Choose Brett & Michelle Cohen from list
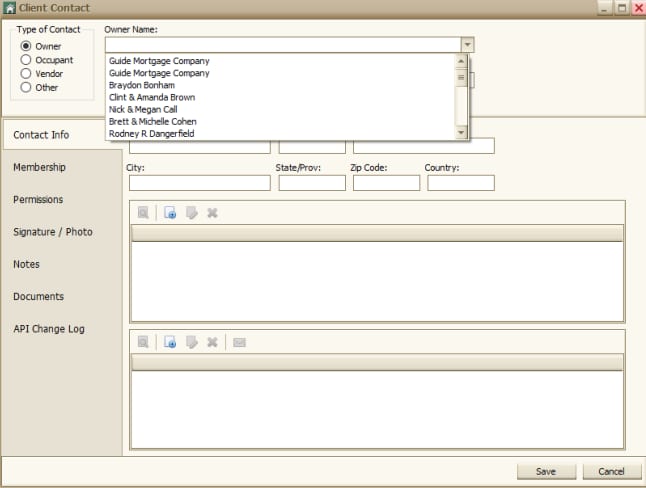Viewport: 646px width, 488px height. [281, 122]
